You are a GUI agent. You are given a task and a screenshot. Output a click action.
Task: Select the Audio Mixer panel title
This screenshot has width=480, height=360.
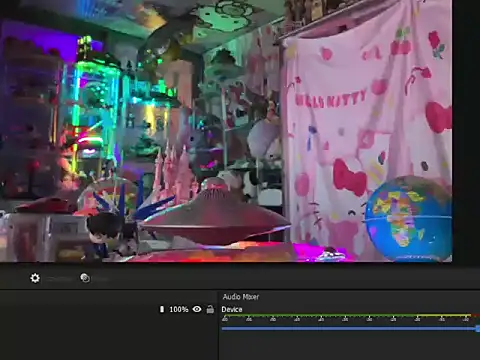pyautogui.click(x=241, y=297)
